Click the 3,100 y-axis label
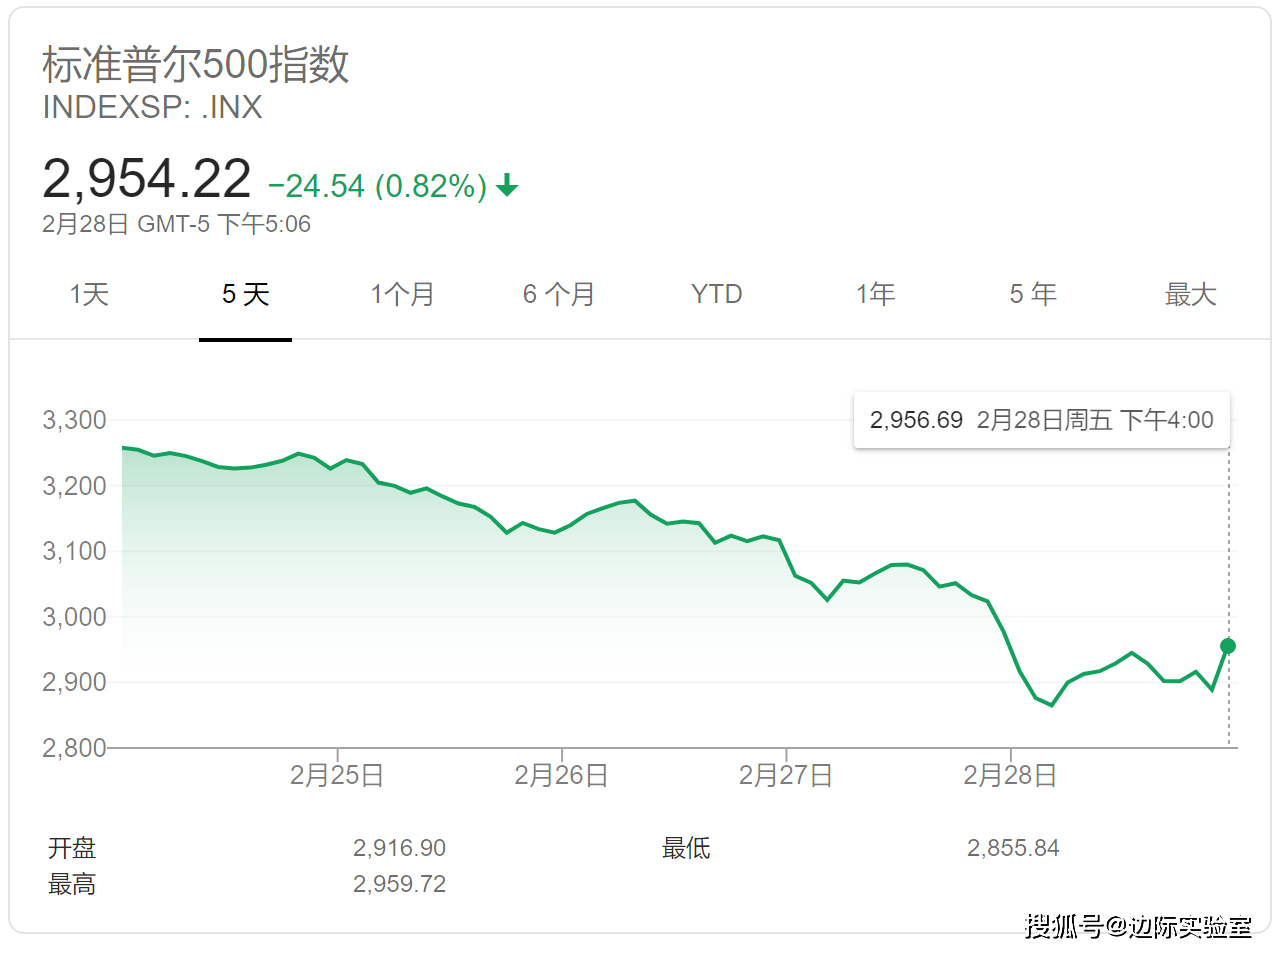The image size is (1282, 954). (74, 551)
